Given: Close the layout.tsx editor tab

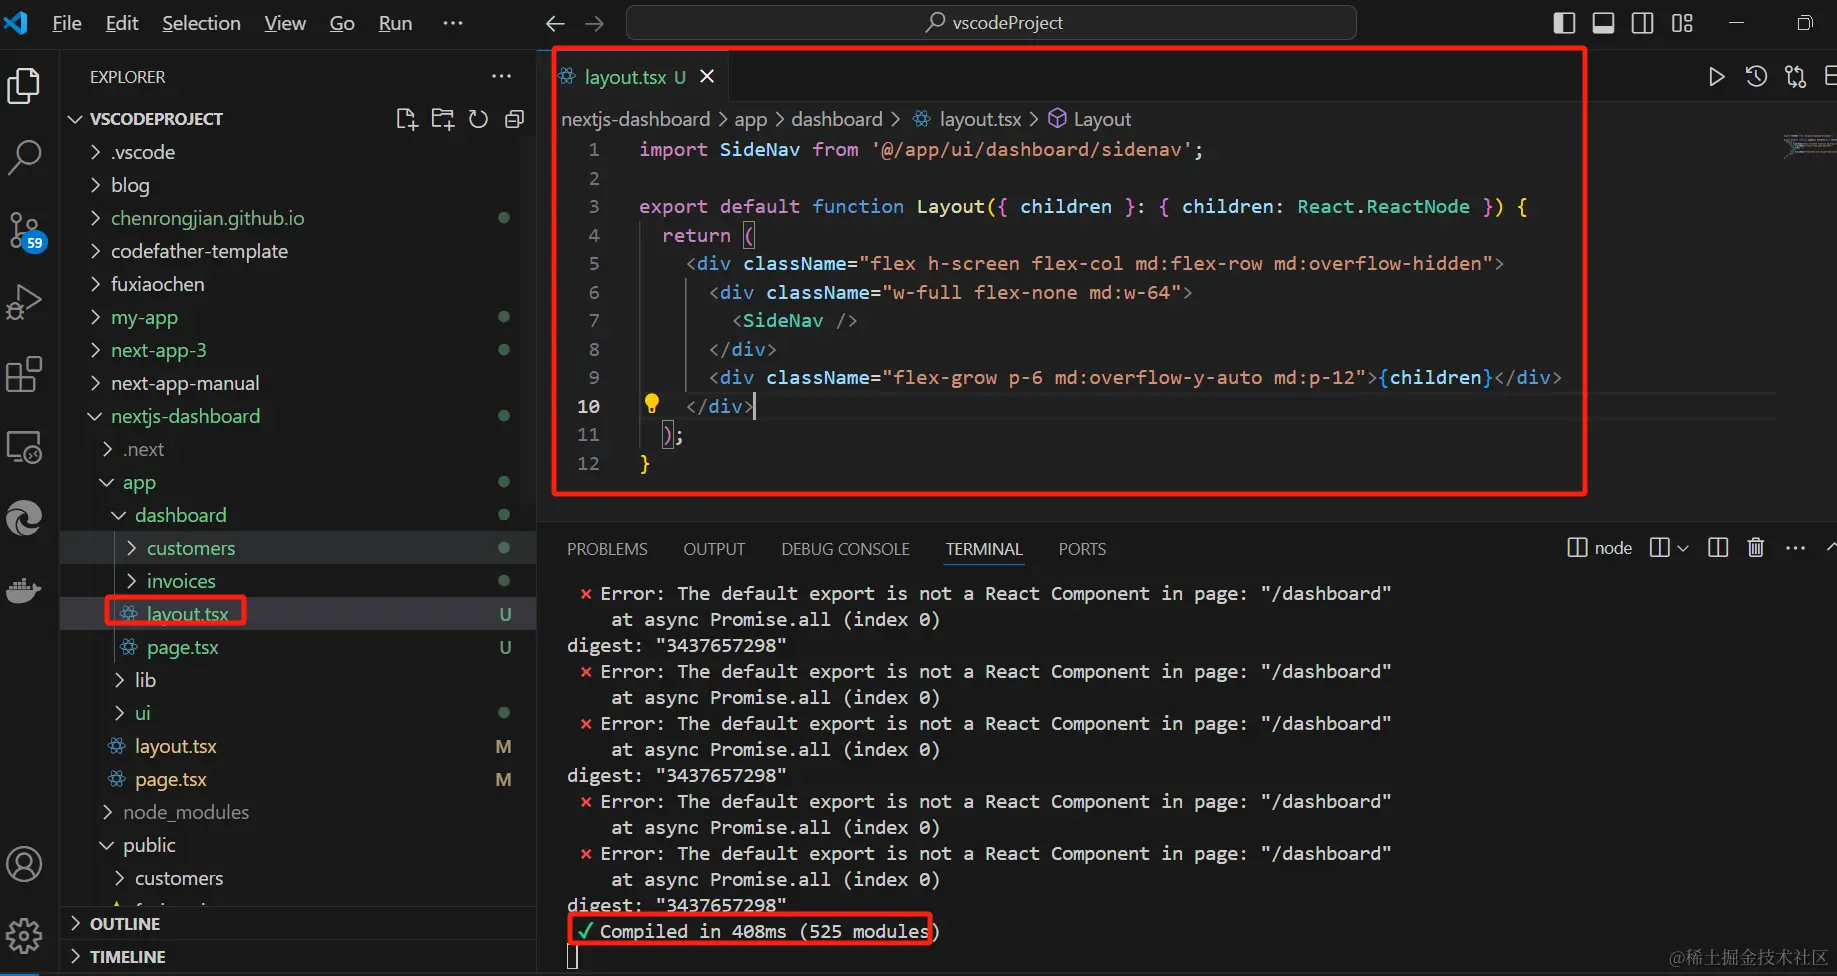Looking at the screenshot, I should (x=707, y=76).
